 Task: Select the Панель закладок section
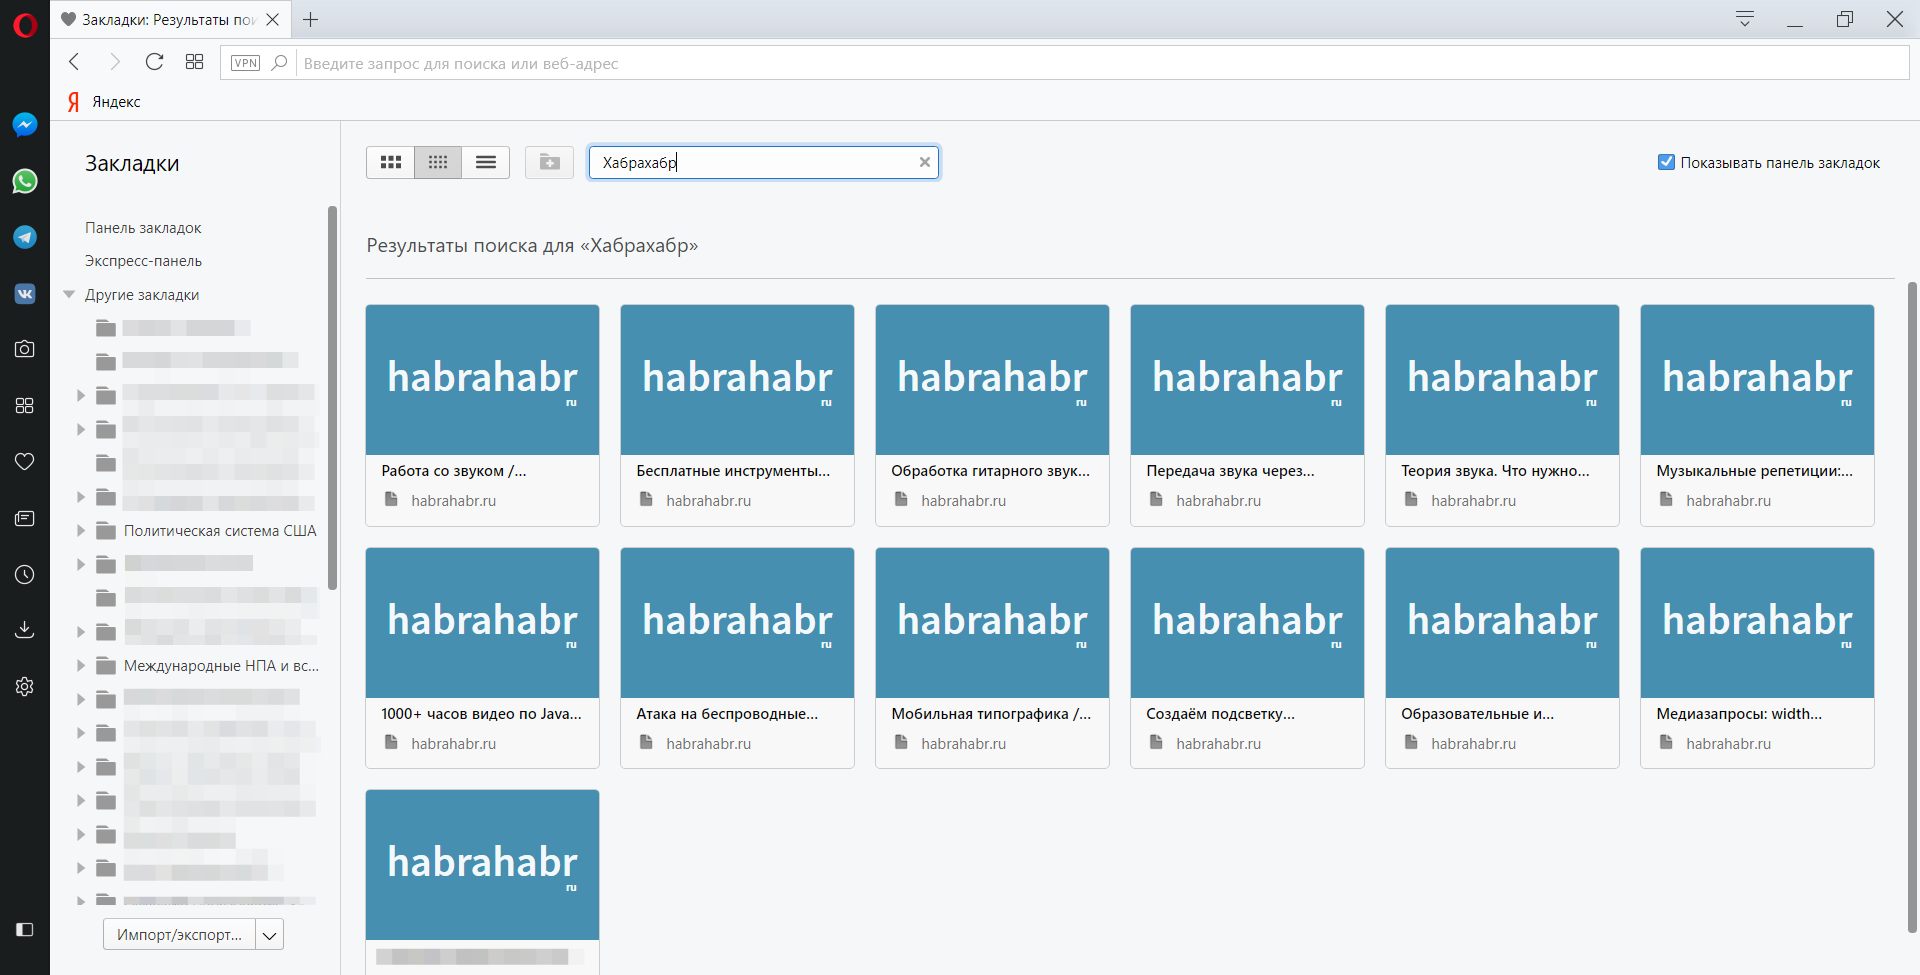pyautogui.click(x=143, y=228)
